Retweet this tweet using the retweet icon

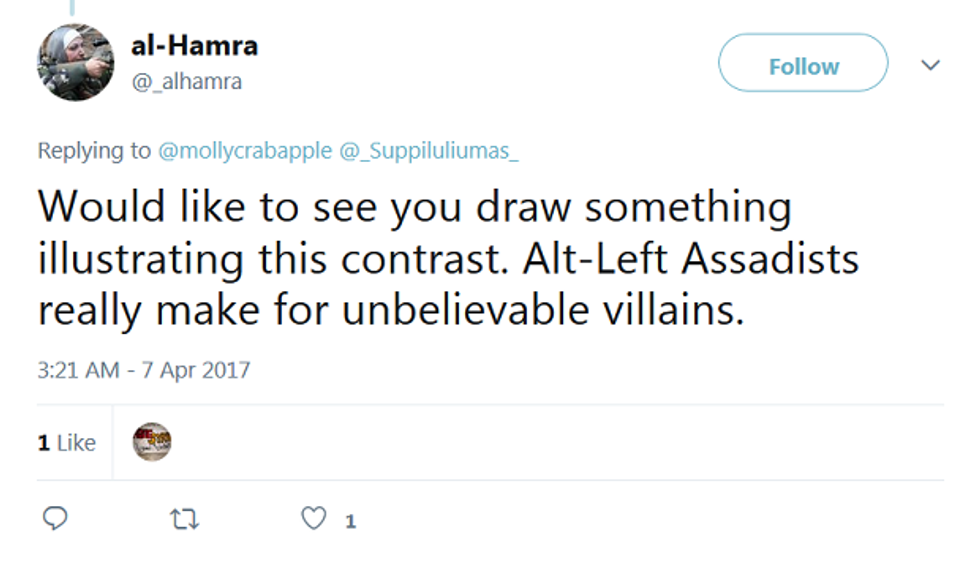185,519
